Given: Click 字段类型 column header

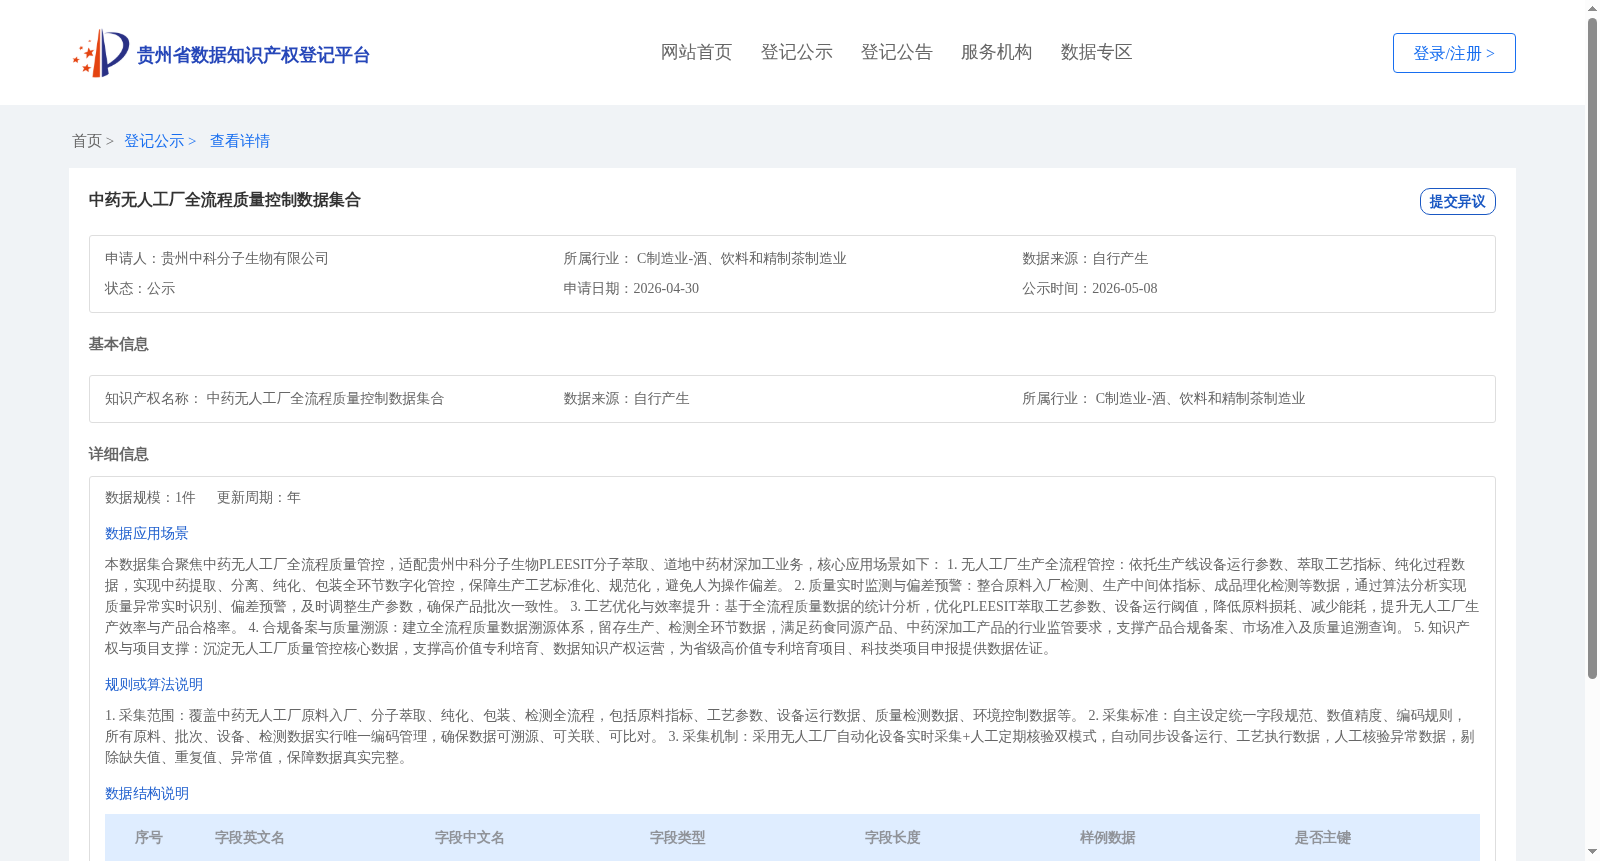Looking at the screenshot, I should pos(678,838).
